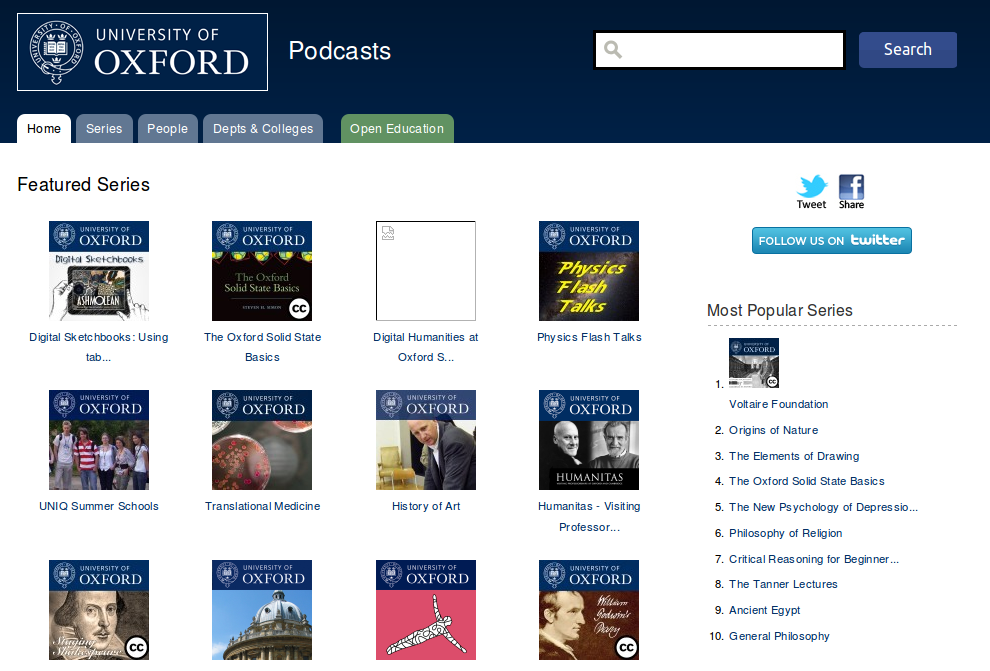990x671 pixels.
Task: Open the Home tab
Action: [x=44, y=129]
